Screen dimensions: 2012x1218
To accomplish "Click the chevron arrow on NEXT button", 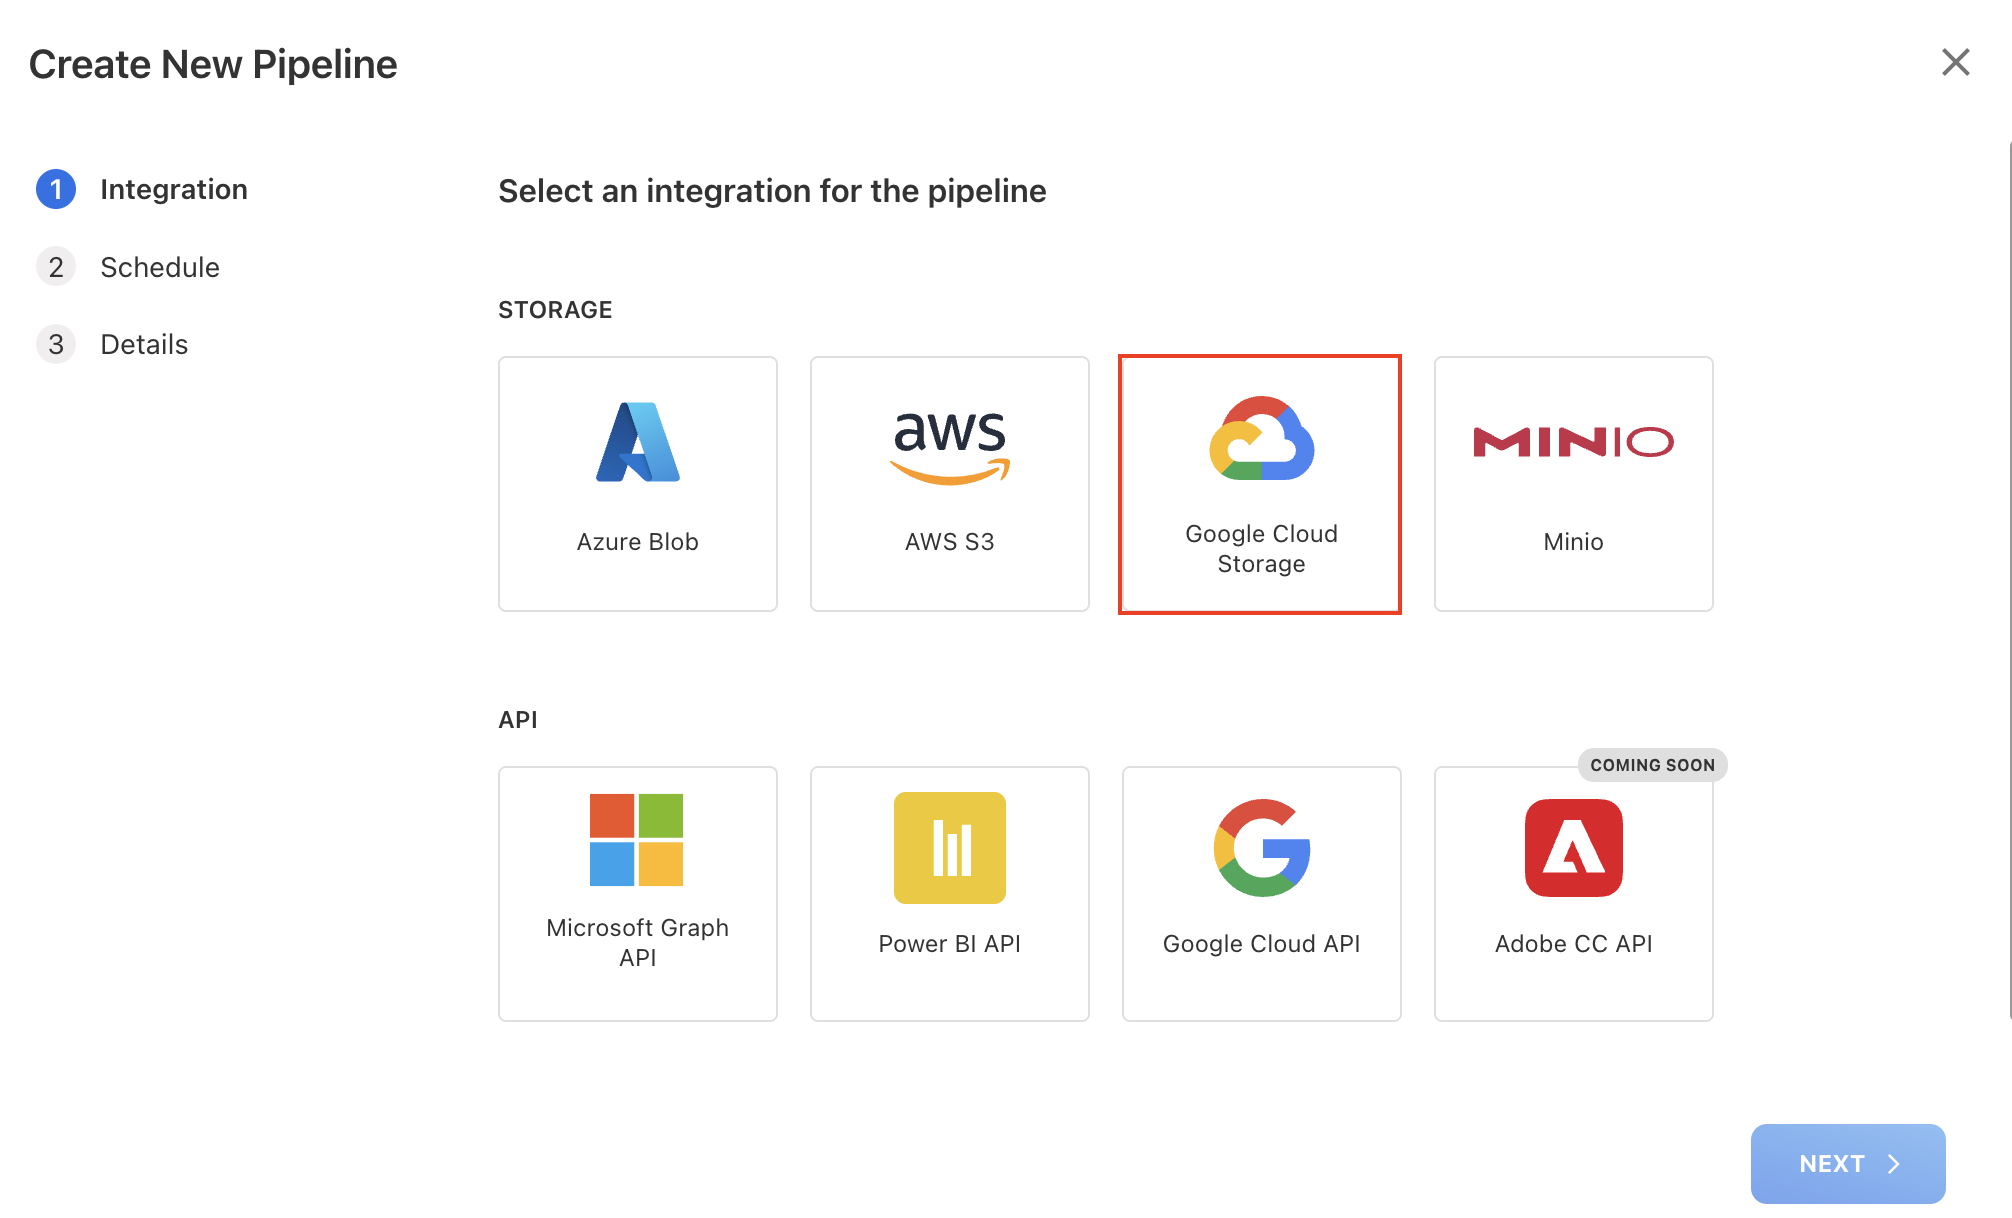I will coord(1894,1164).
